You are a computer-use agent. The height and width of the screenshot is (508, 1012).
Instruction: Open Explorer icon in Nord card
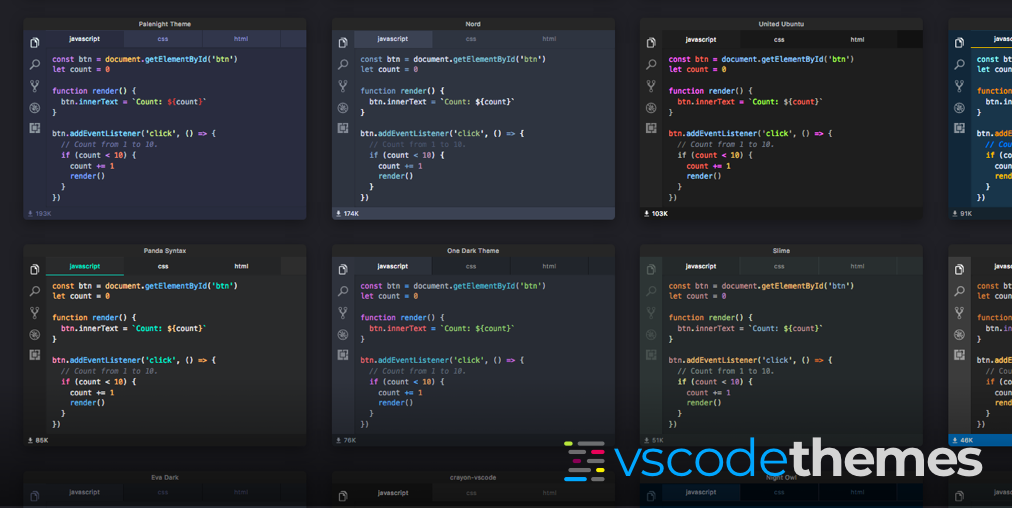click(343, 43)
